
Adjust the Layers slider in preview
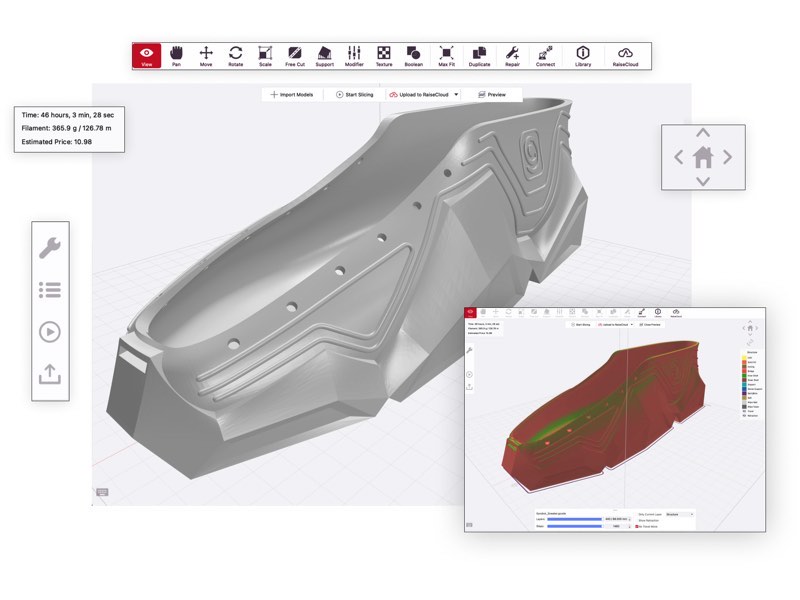(576, 519)
